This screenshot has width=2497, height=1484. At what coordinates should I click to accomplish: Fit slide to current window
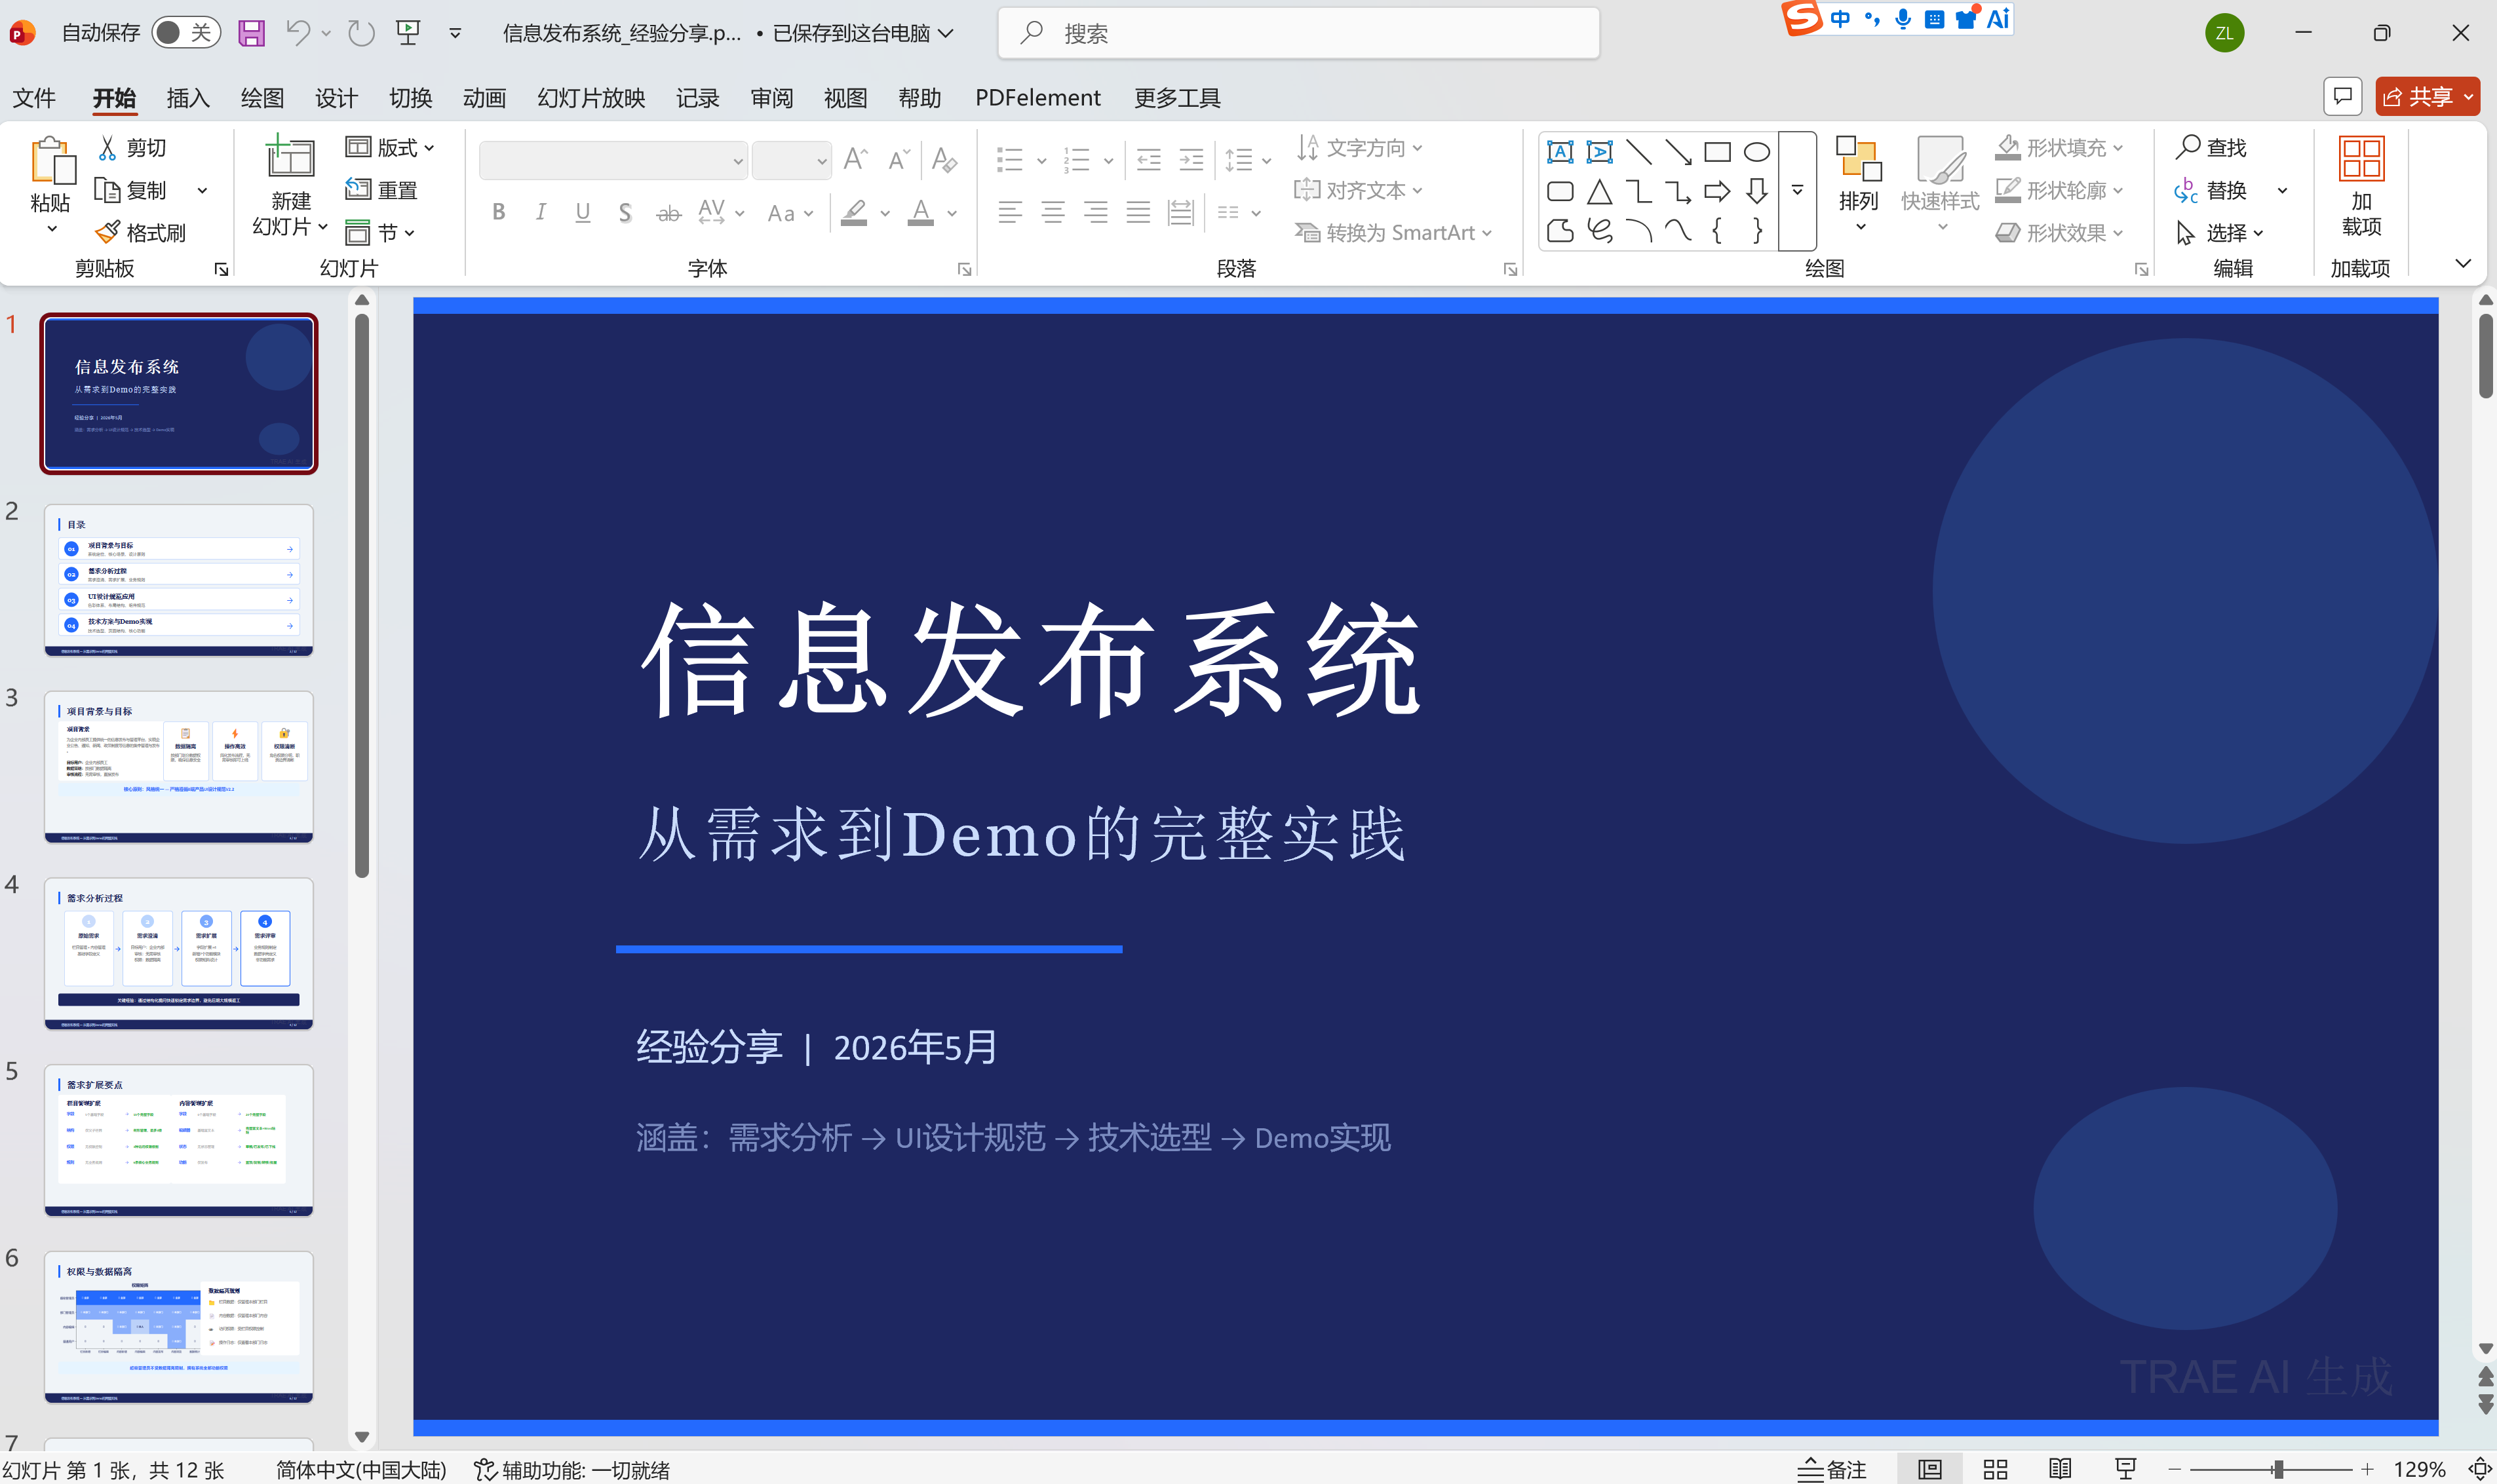point(2479,1469)
